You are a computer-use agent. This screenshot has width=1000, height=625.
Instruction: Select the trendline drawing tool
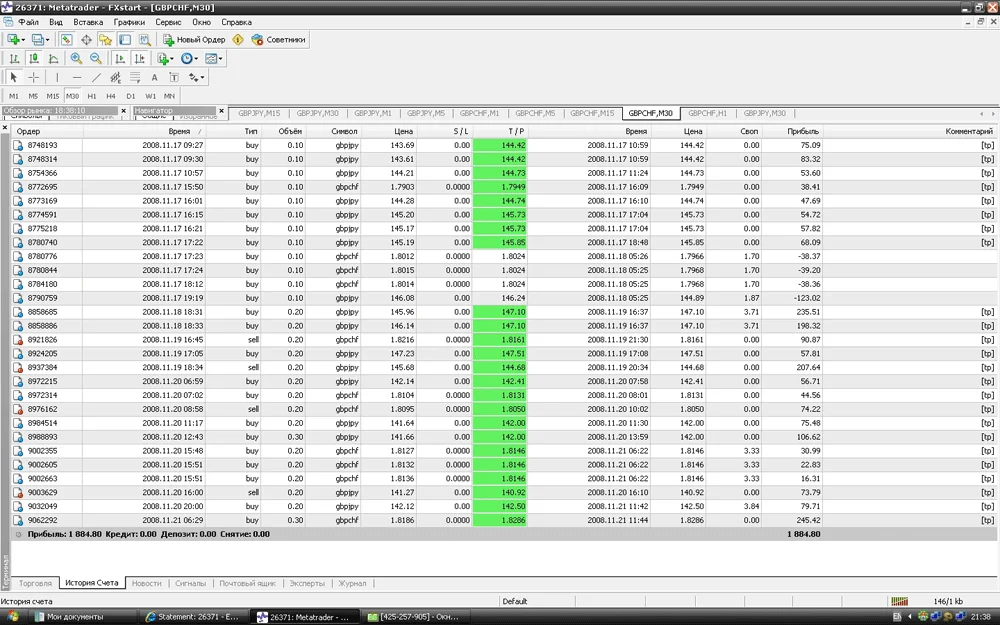[96, 77]
